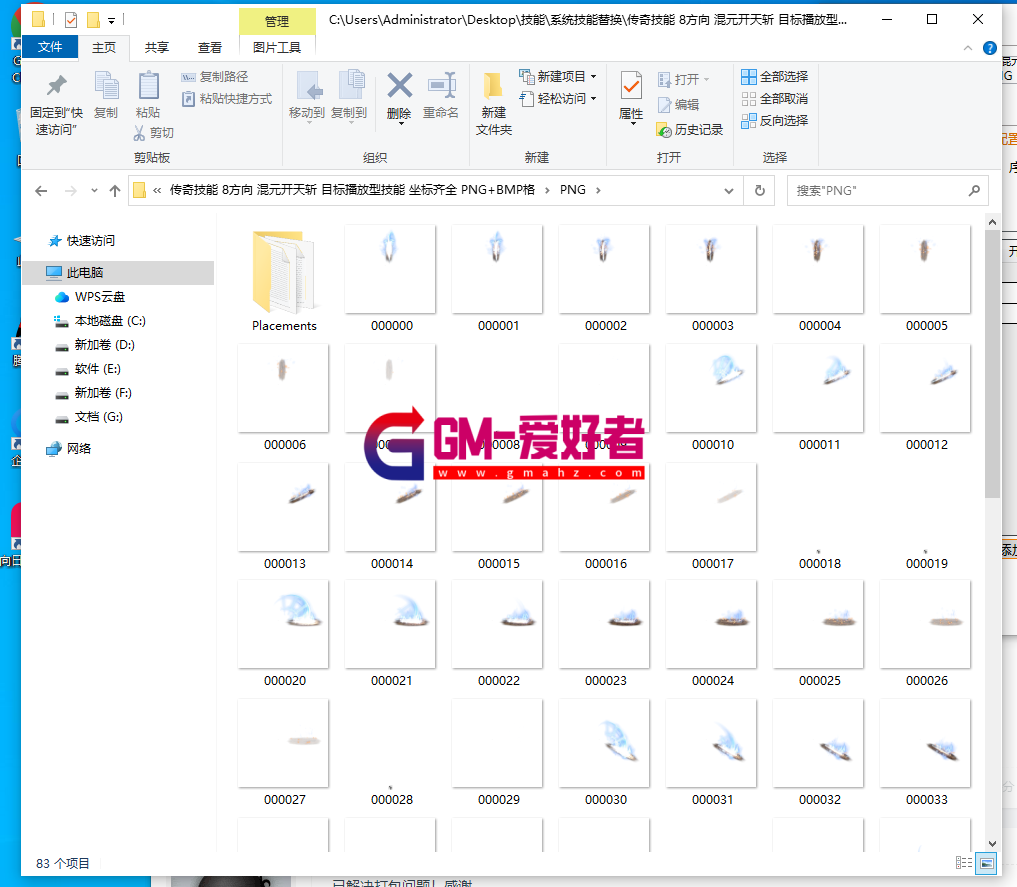Refresh the folder view
This screenshot has width=1017, height=887.
tap(760, 191)
